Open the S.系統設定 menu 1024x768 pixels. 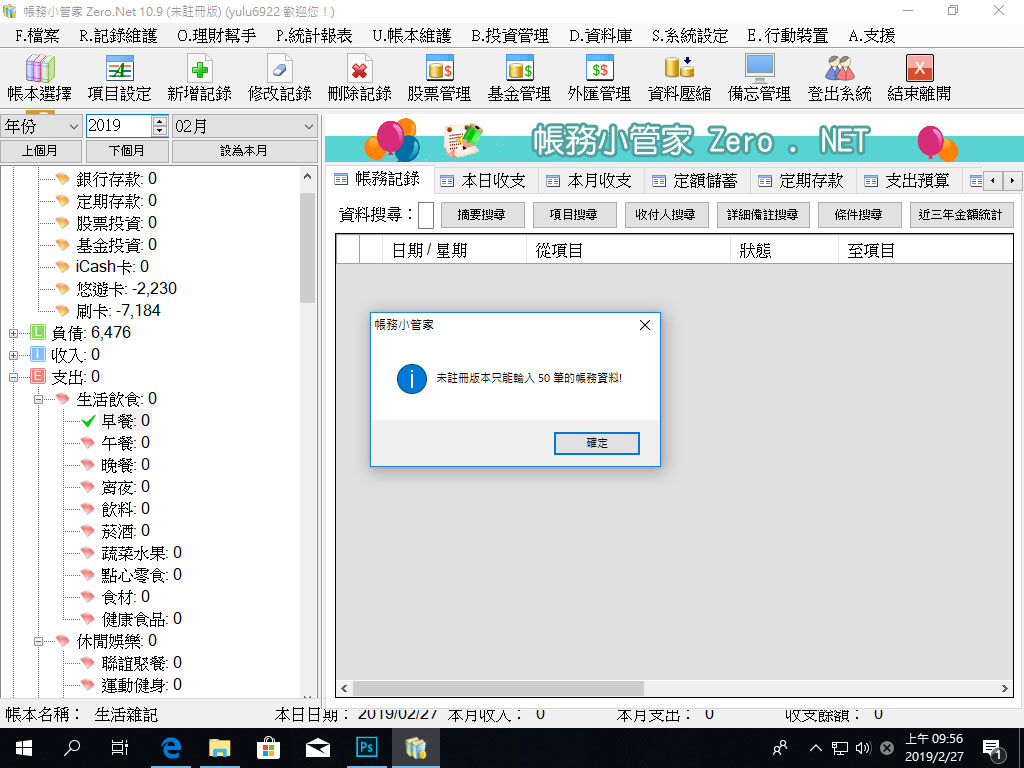690,36
